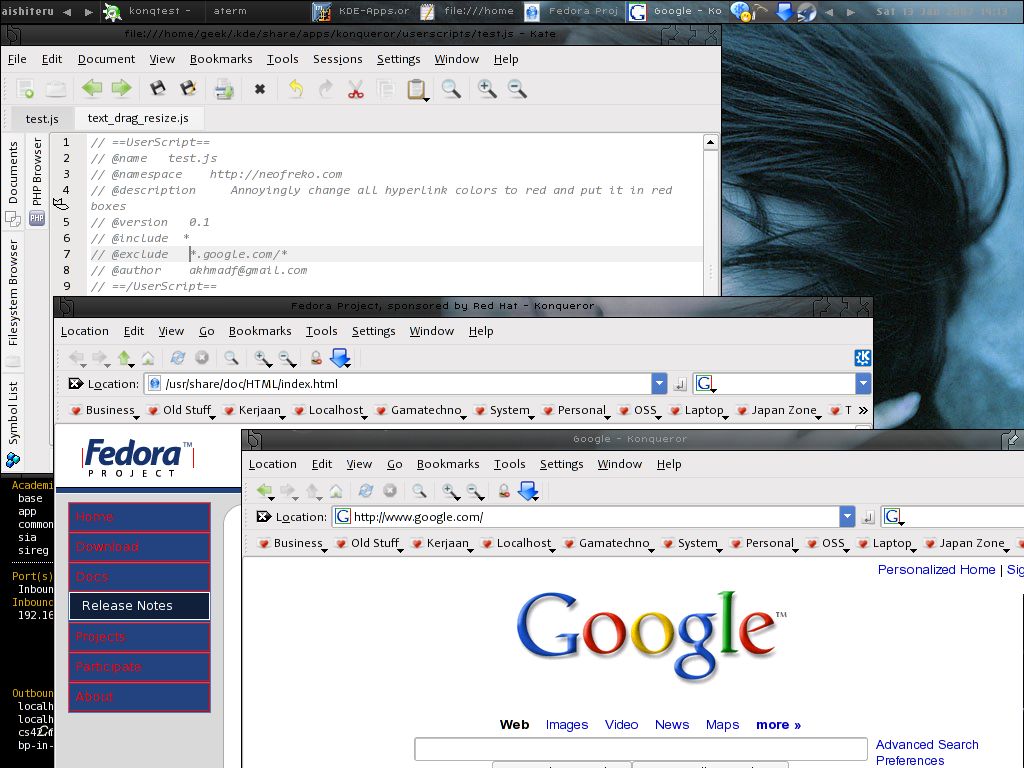This screenshot has height=768, width=1024.
Task: Click Save floppy icon in Kate
Action: (157, 88)
